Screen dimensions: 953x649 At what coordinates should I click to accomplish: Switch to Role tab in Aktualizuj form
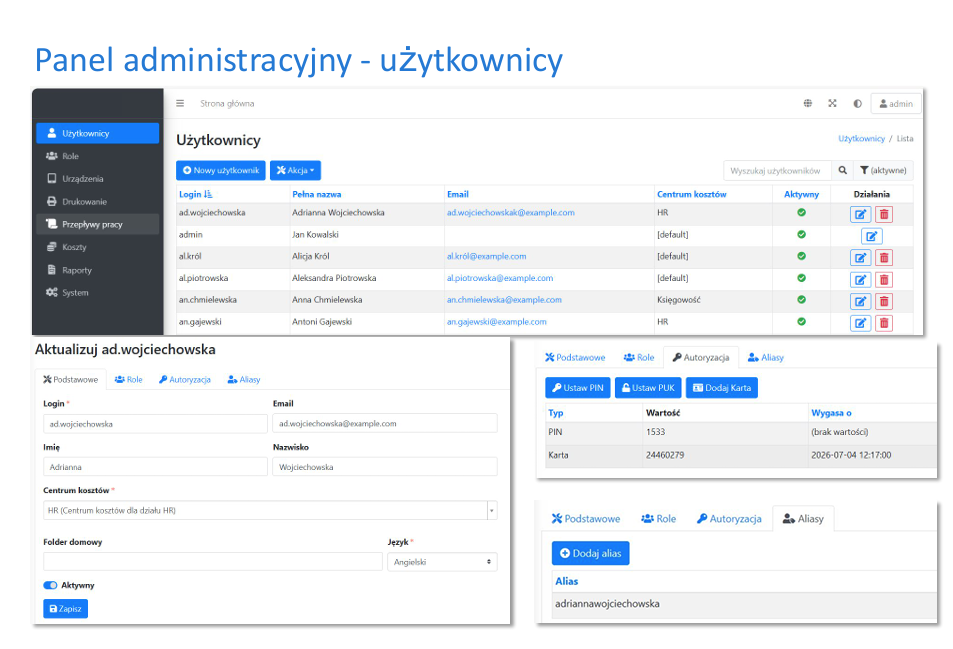pyautogui.click(x=128, y=380)
